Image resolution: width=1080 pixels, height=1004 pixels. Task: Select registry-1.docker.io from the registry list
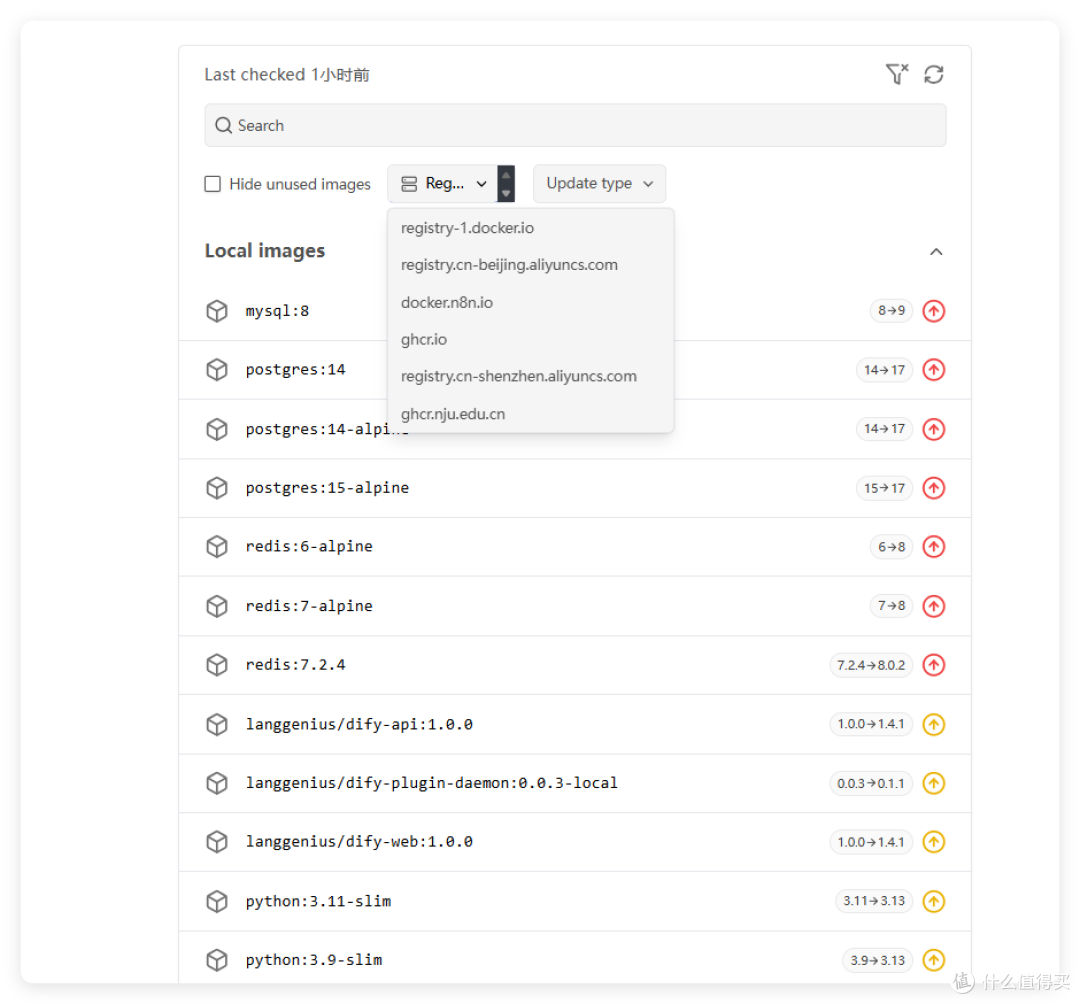[466, 228]
